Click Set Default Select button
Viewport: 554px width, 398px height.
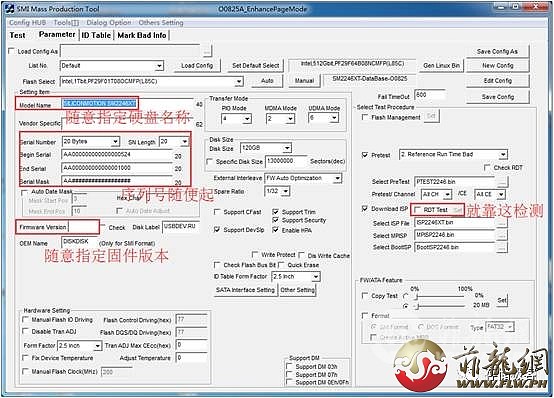tap(255, 66)
